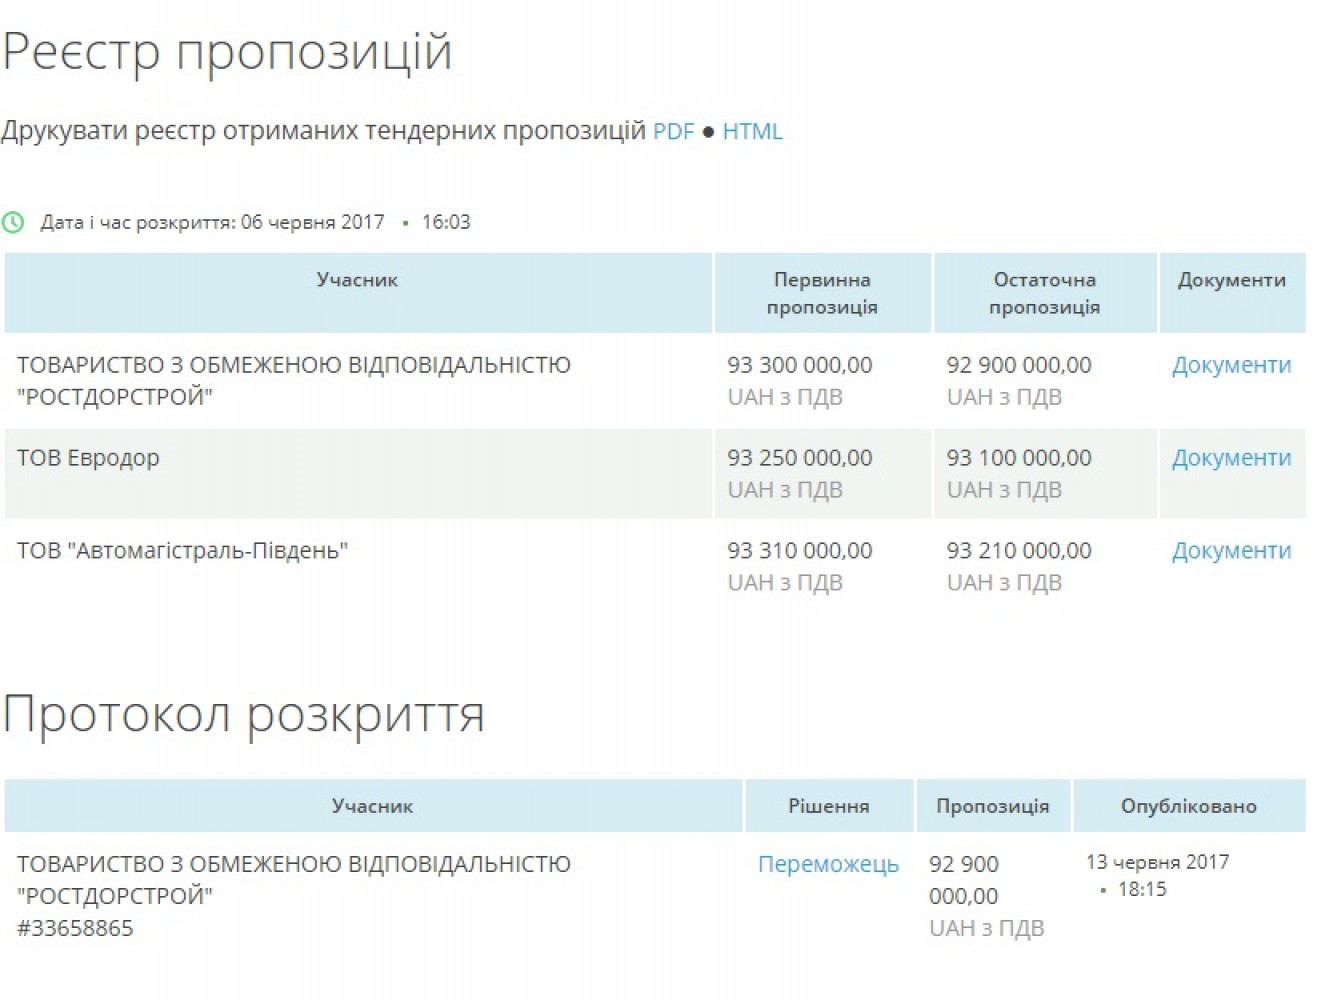Click Учасник header in protocol table
This screenshot has width=1317, height=1000.
tap(372, 806)
